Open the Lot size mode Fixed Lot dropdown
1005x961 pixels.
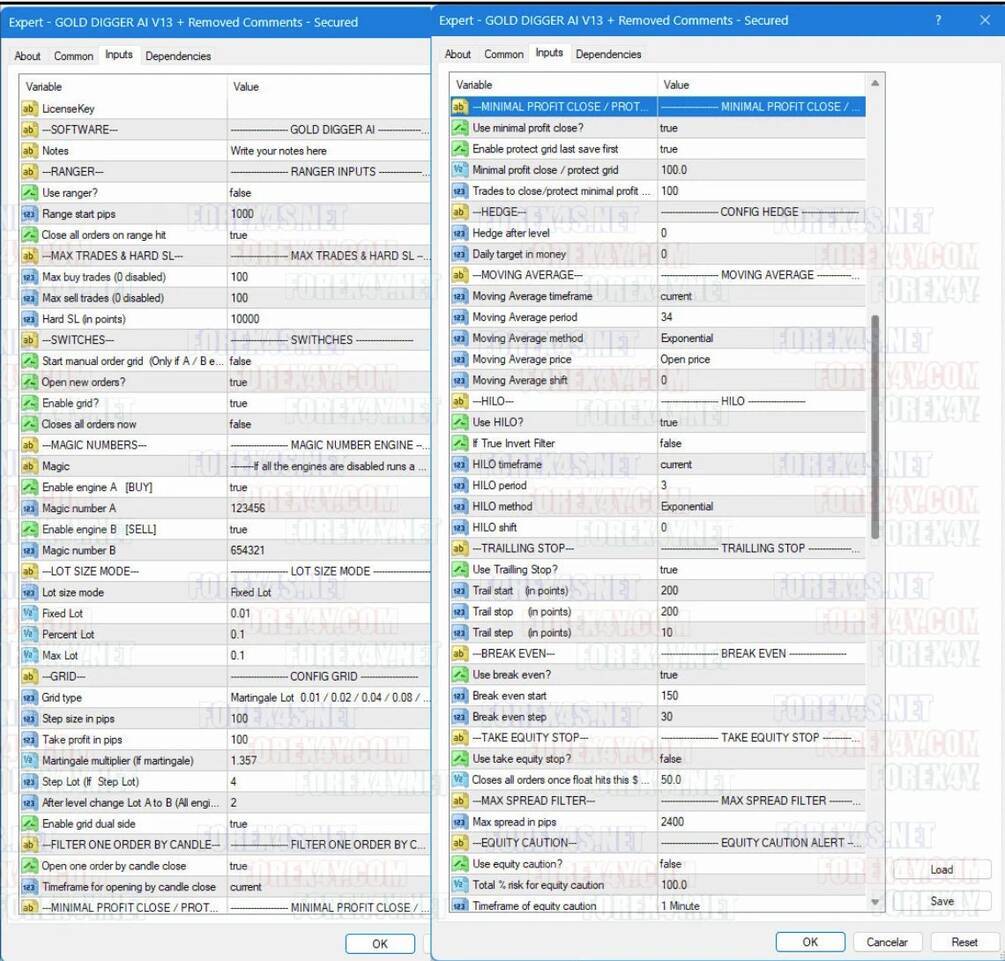click(328, 592)
